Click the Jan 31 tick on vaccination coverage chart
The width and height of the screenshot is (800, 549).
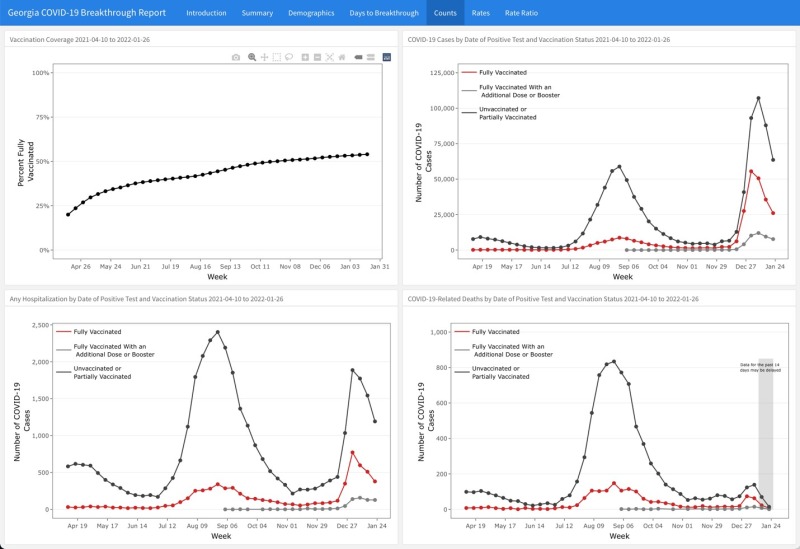[380, 266]
